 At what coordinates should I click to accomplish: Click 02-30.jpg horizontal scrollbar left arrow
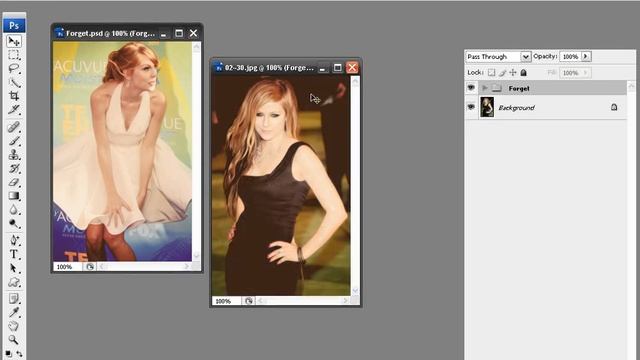260,301
